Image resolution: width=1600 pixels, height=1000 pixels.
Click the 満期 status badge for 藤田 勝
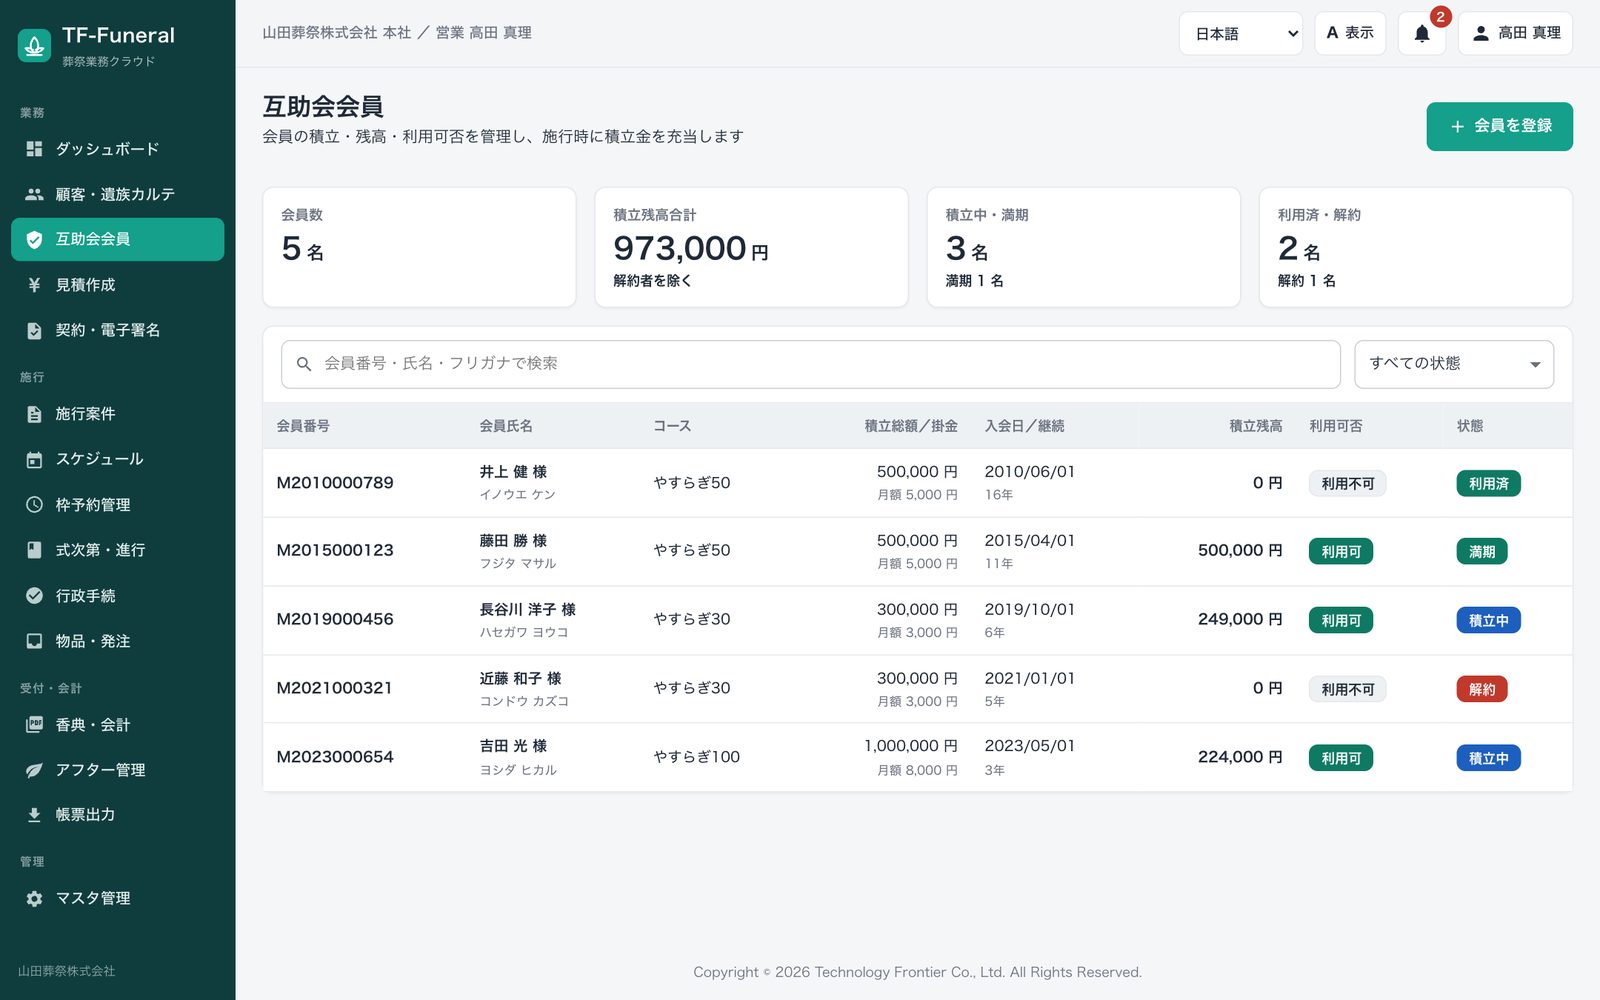(1482, 552)
